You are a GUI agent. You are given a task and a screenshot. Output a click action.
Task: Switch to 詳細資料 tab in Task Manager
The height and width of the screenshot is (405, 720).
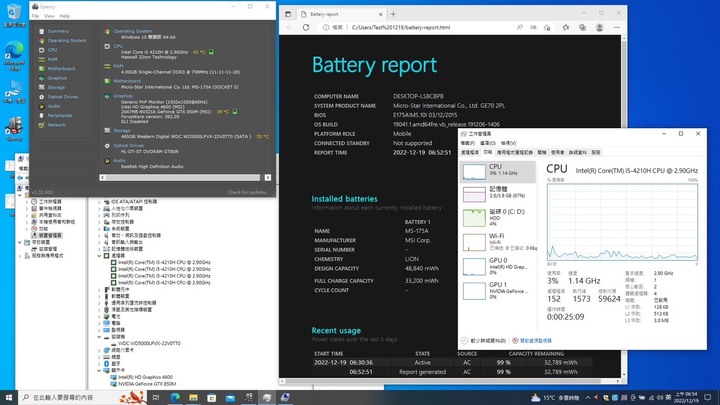[578, 152]
